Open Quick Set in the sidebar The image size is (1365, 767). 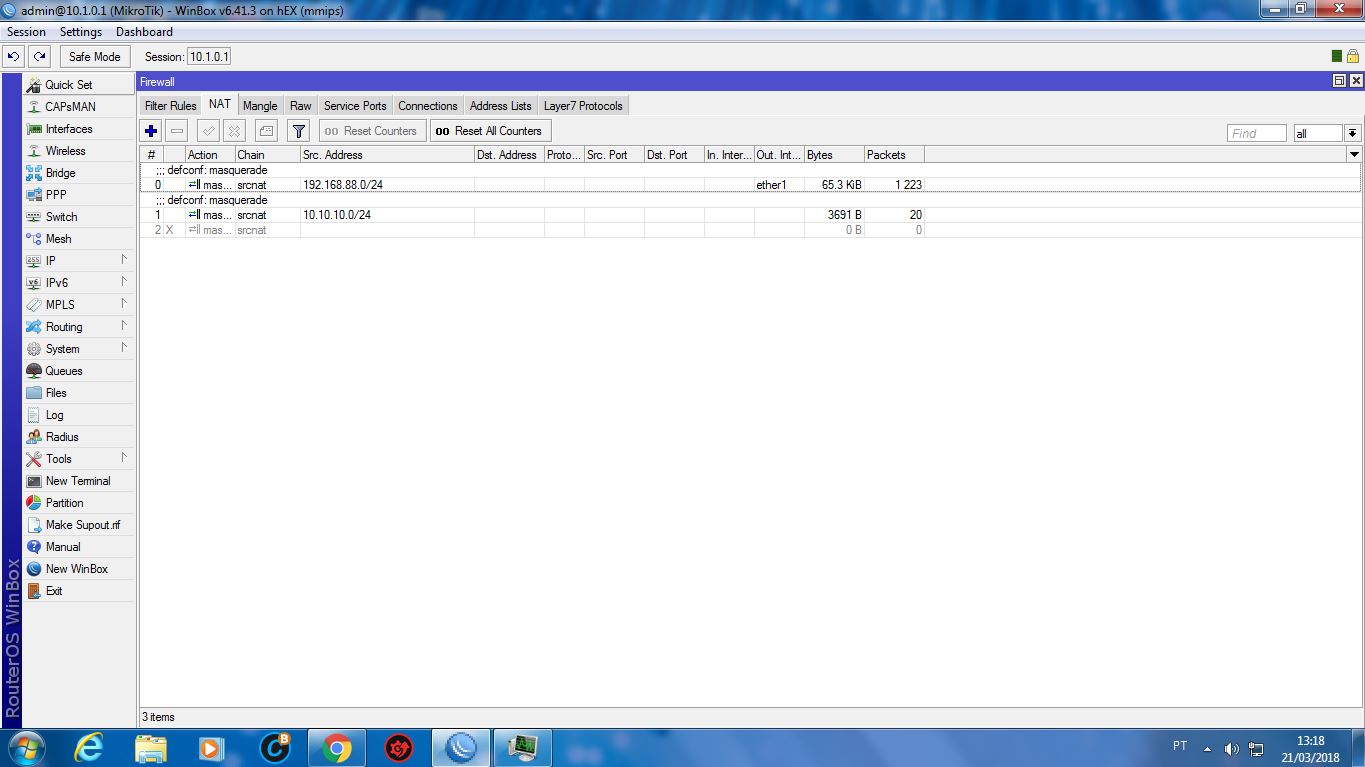[x=79, y=85]
